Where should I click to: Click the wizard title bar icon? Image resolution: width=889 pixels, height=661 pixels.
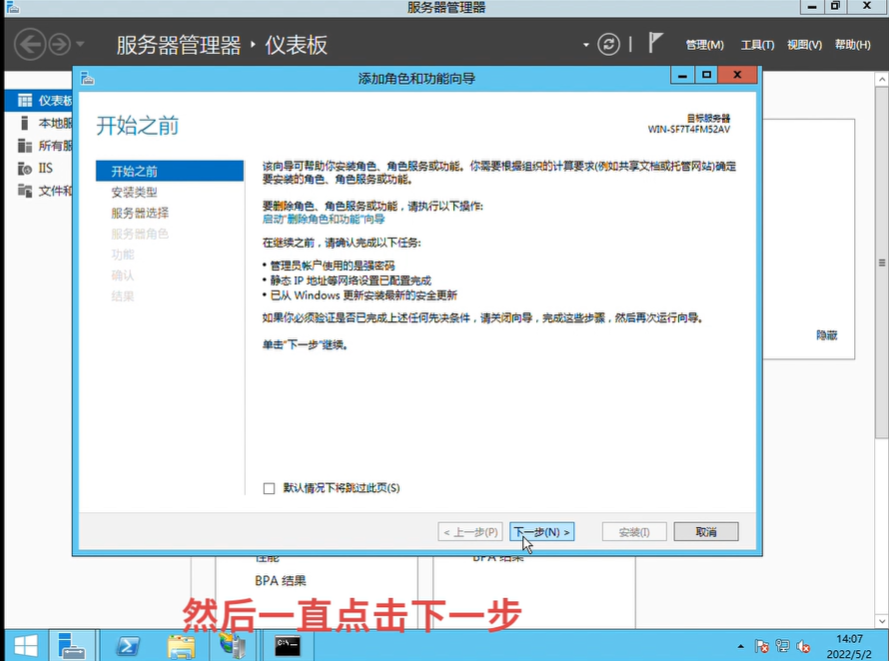click(x=87, y=78)
